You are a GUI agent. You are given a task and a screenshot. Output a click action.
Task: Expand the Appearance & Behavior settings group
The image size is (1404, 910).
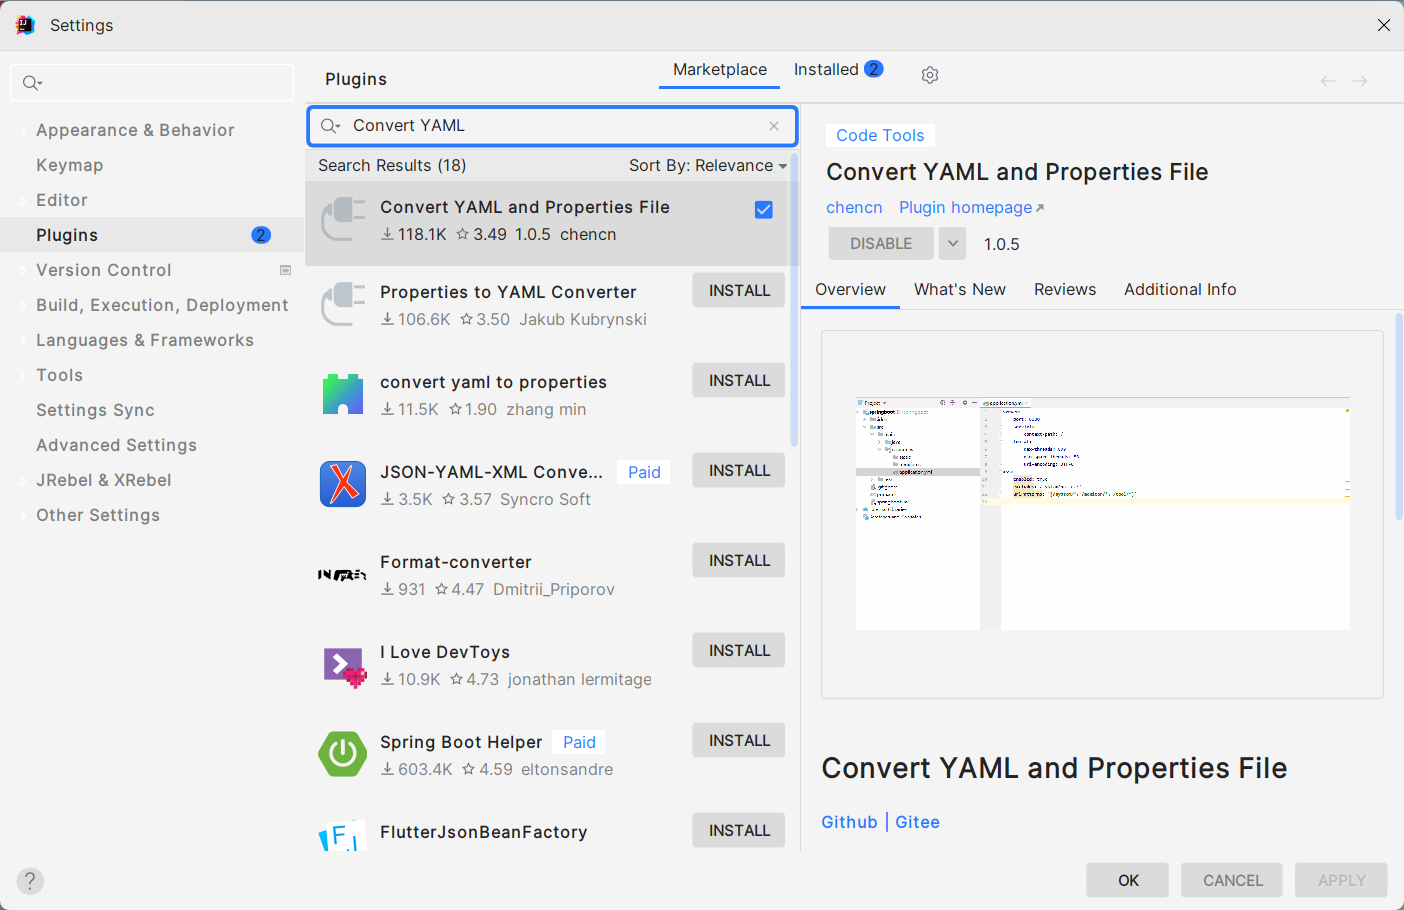pos(22,130)
